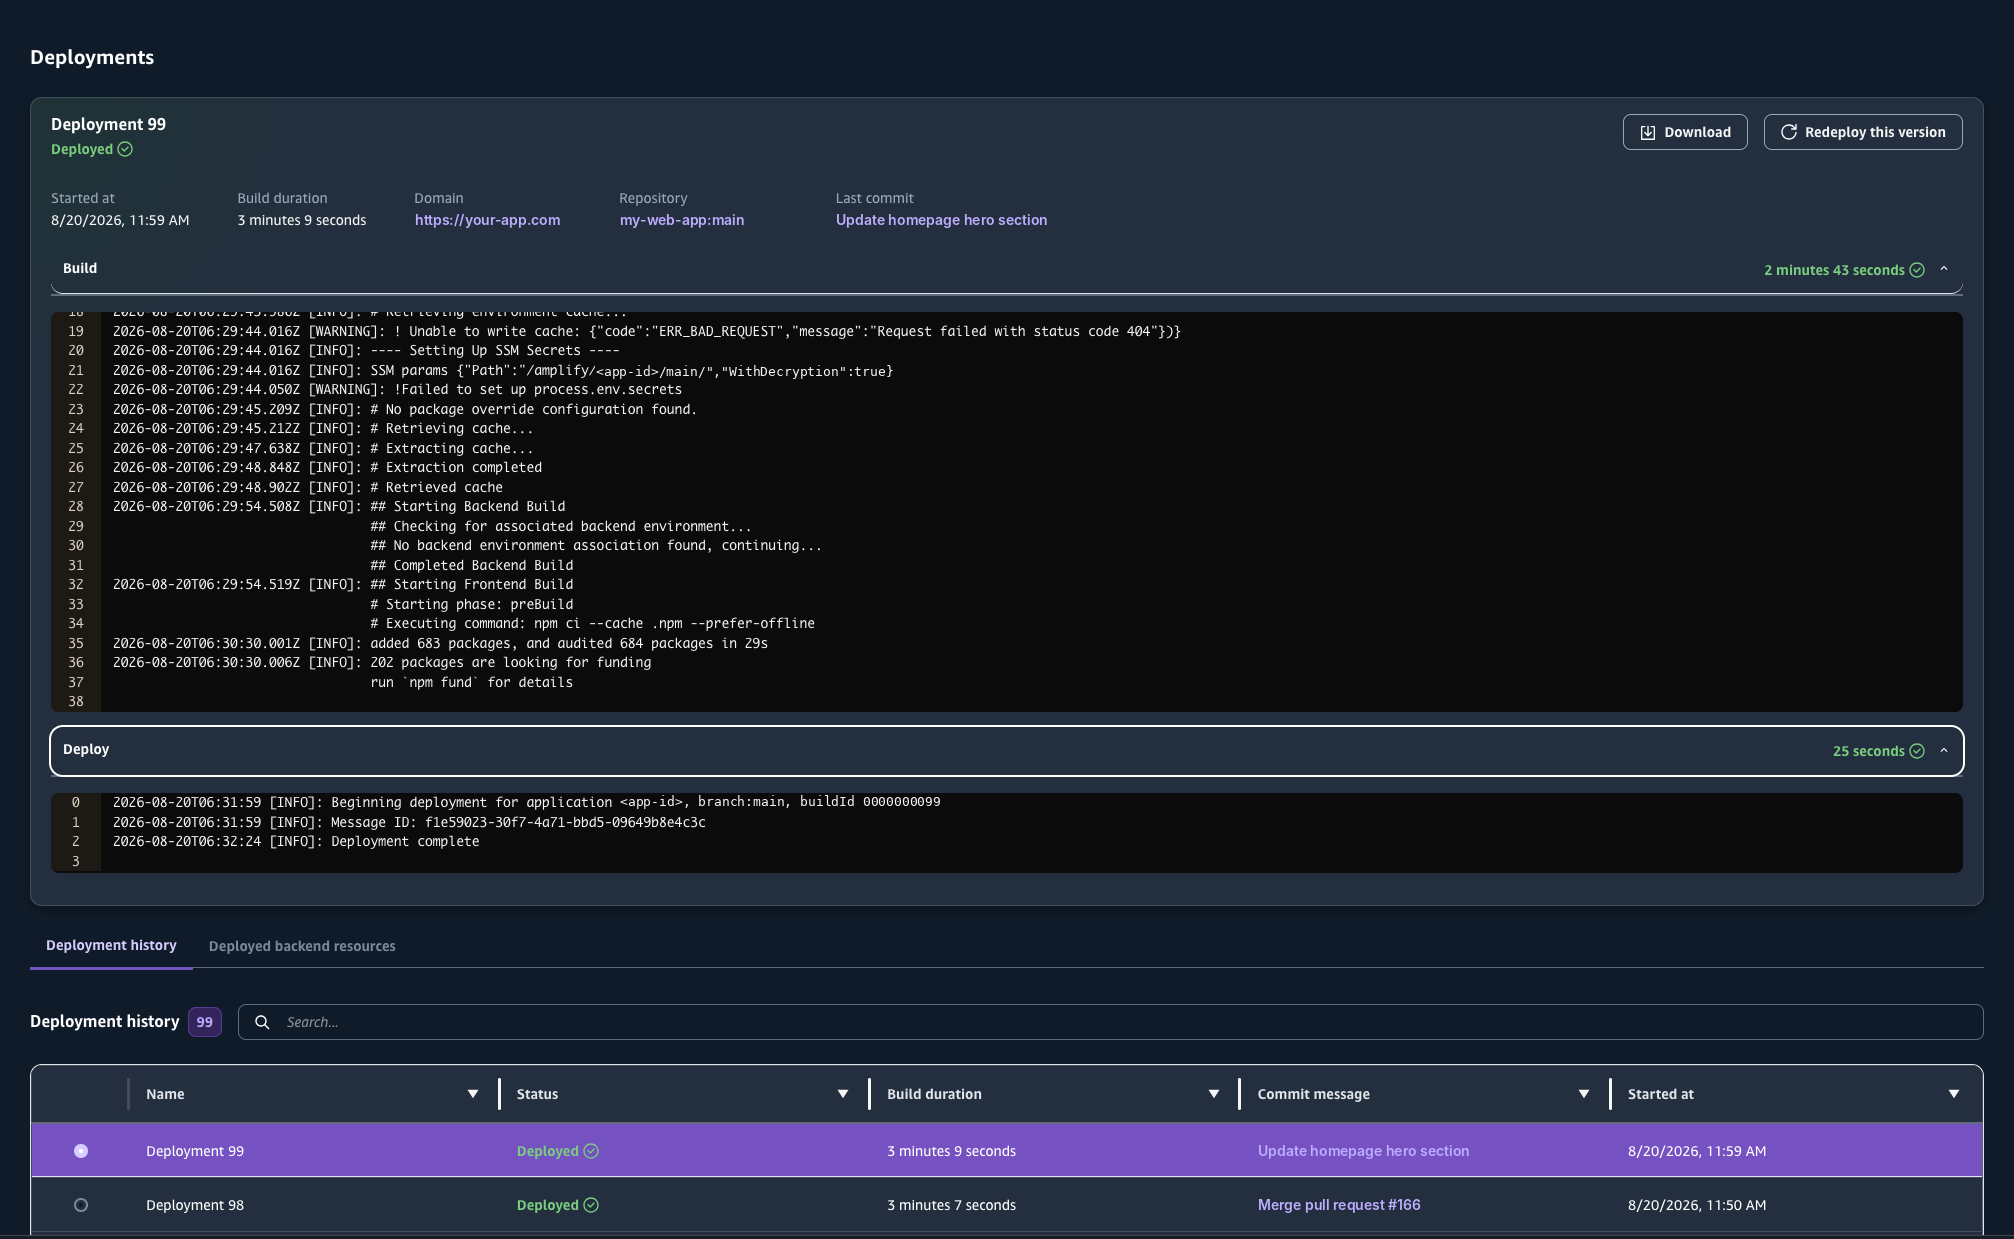The image size is (2014, 1239).
Task: Click the Deploy section header label
Action: [x=86, y=749]
